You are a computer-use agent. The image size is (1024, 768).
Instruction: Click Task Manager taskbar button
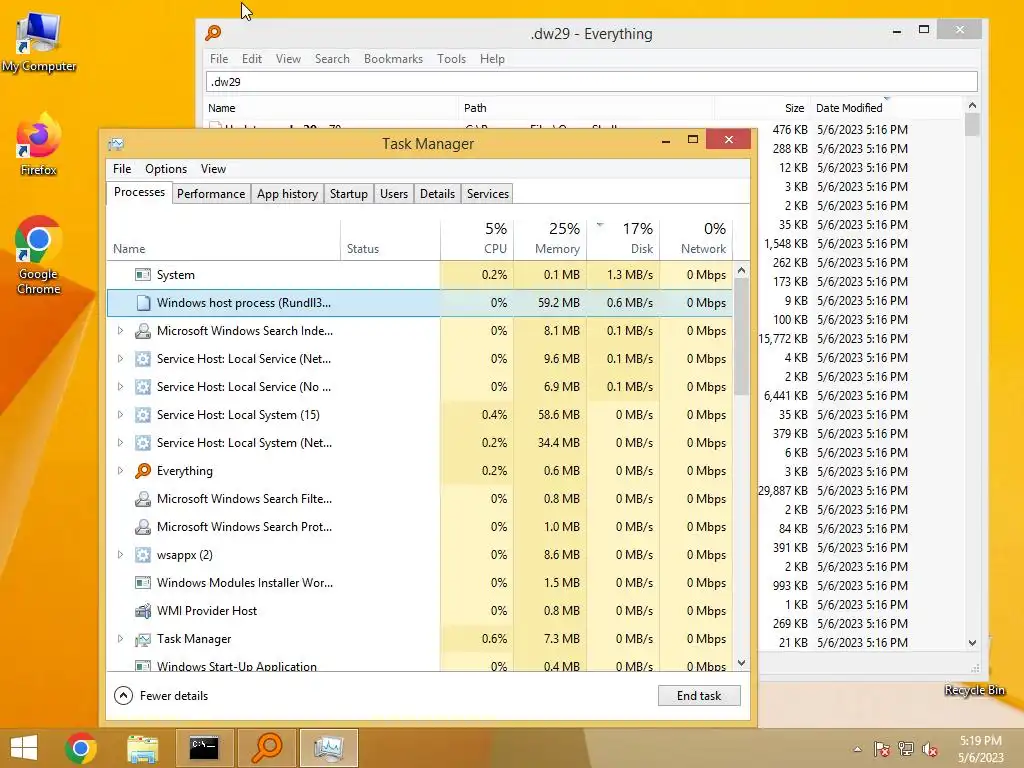point(328,748)
